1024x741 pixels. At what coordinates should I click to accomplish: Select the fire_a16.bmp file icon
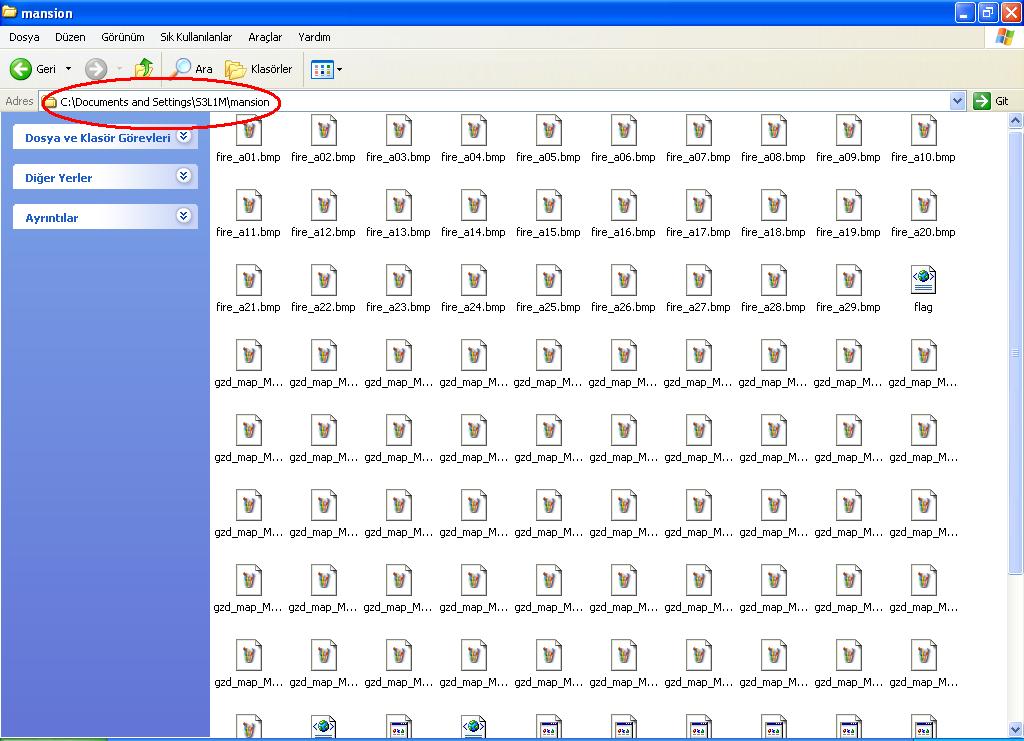(x=624, y=205)
